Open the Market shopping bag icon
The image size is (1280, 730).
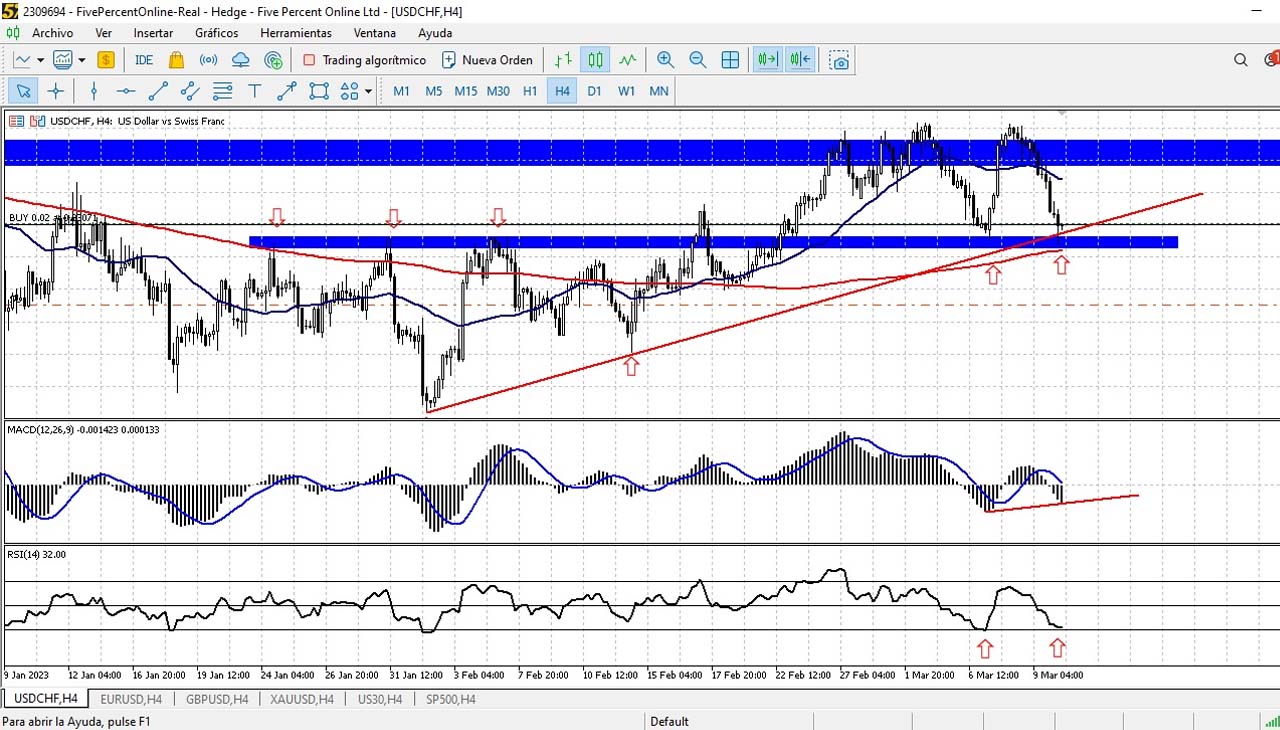tap(176, 60)
